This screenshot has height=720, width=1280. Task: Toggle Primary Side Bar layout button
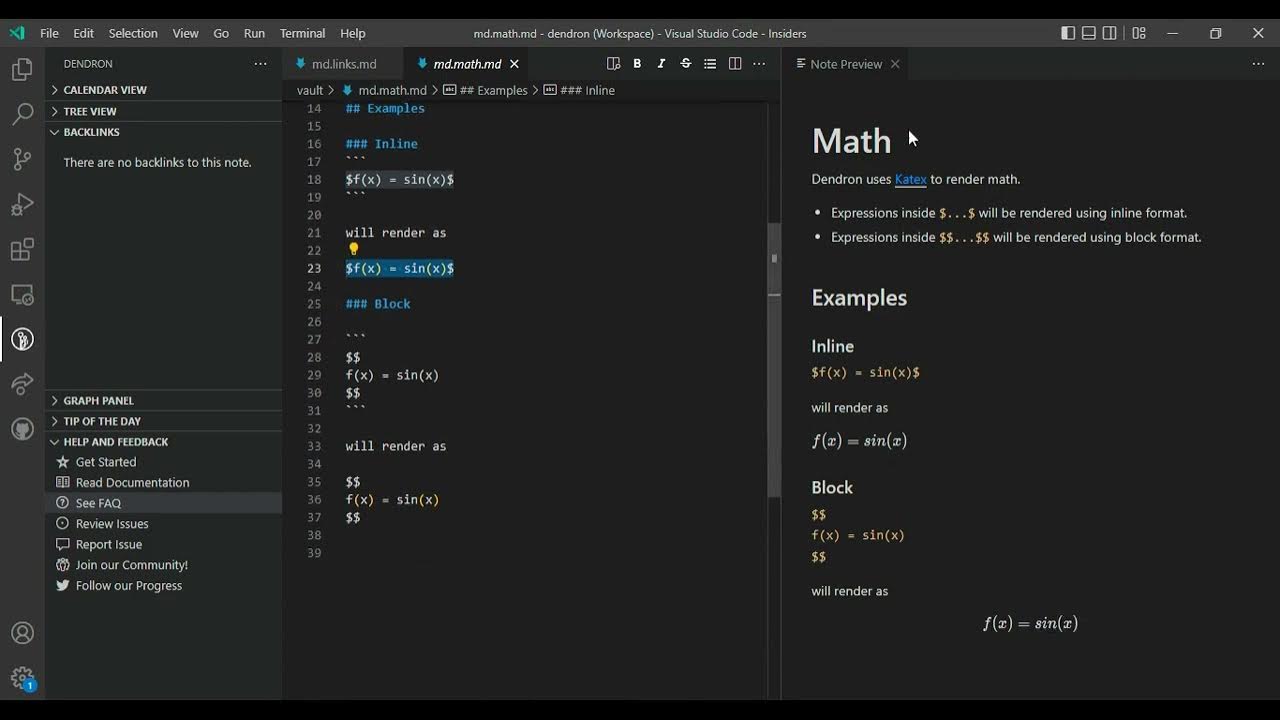(1068, 33)
